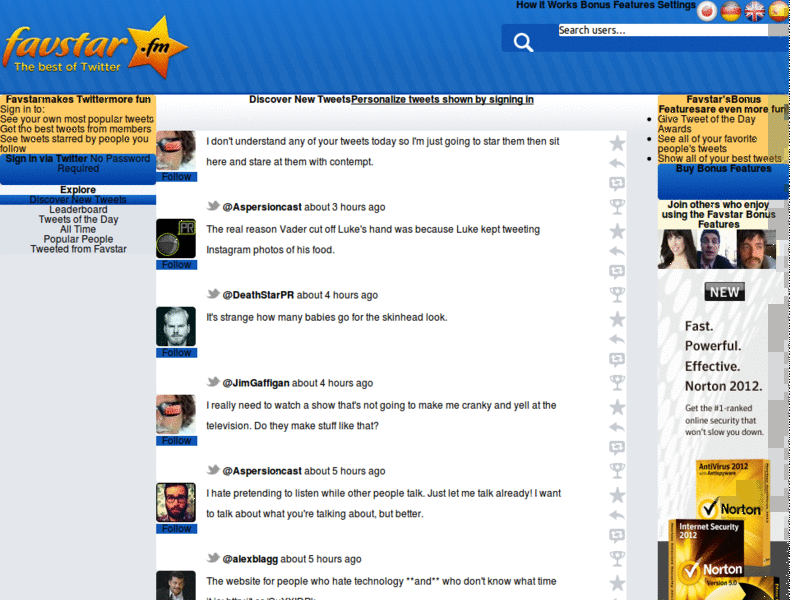Star the Vader cut off Luke's hand tweet
Screen dimensions: 800x600
(617, 231)
